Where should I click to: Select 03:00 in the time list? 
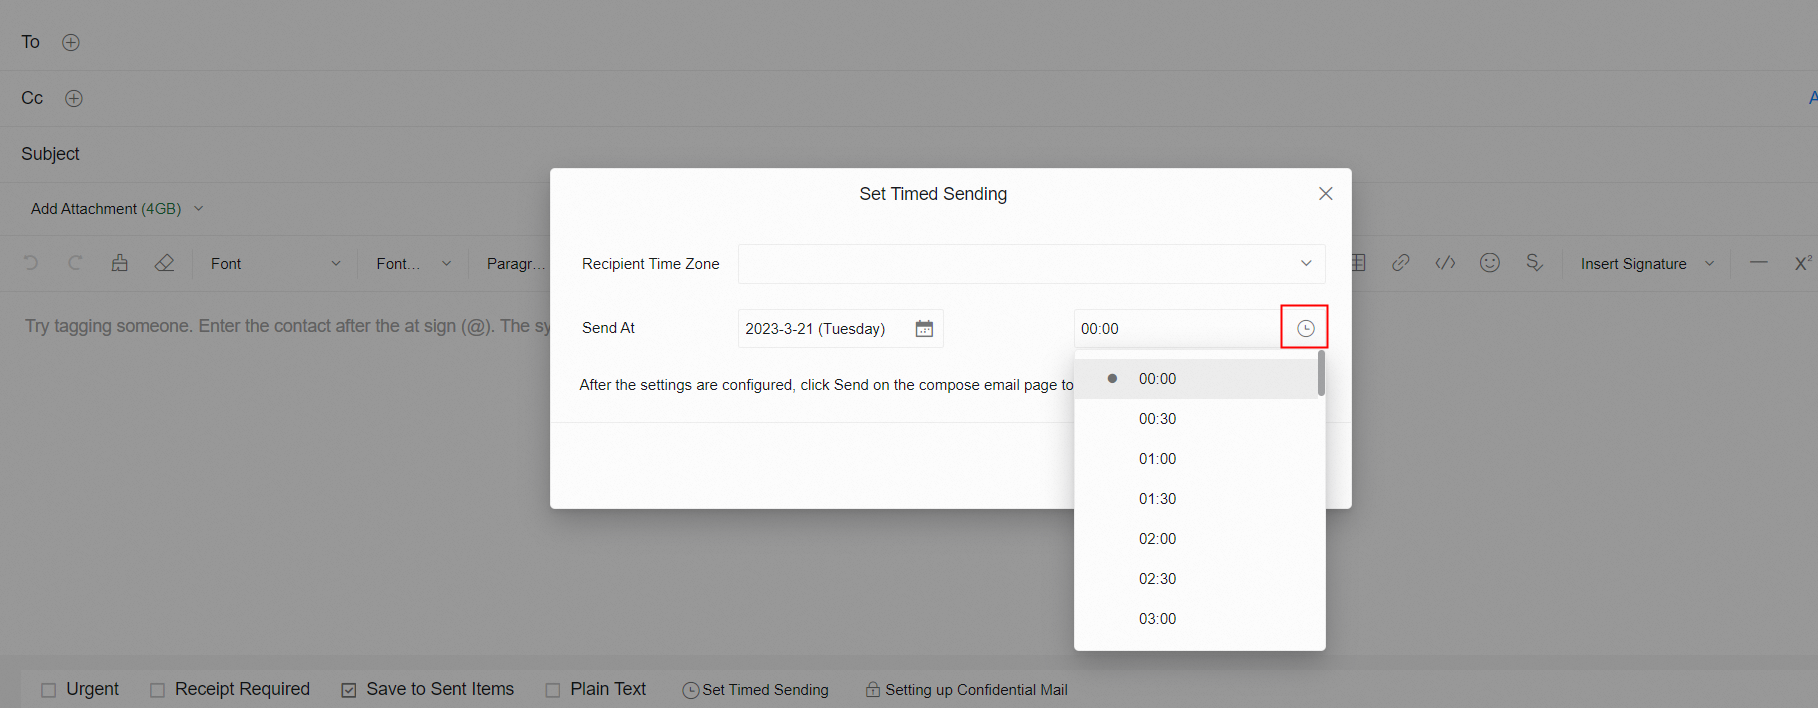click(1199, 619)
